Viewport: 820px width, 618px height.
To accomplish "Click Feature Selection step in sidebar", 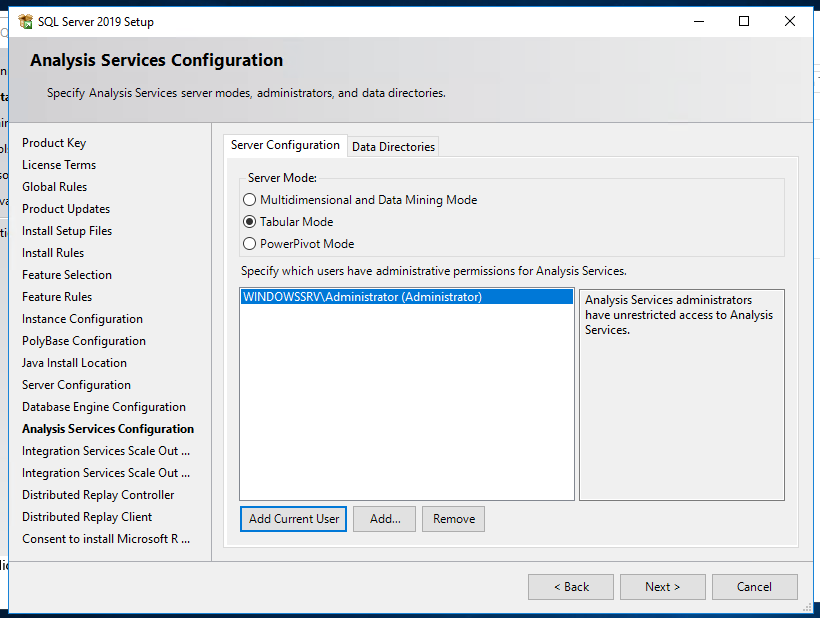I will click(x=67, y=274).
